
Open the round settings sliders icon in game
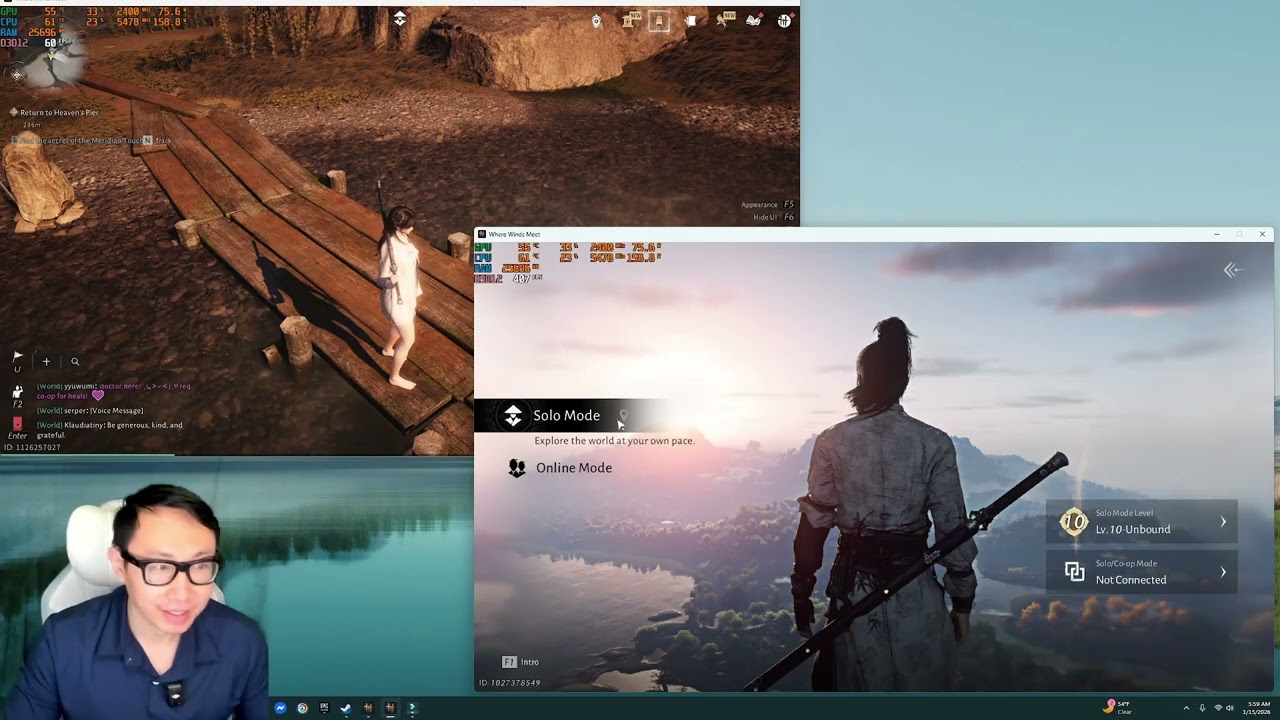tap(784, 21)
